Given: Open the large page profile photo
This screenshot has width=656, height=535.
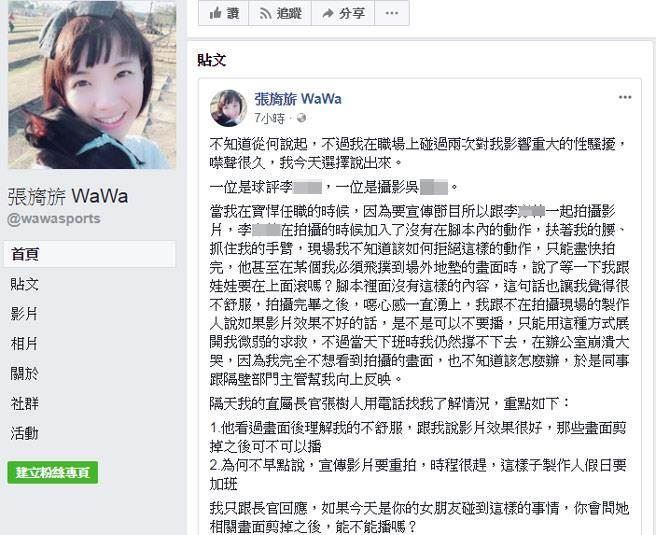Looking at the screenshot, I should point(92,84).
